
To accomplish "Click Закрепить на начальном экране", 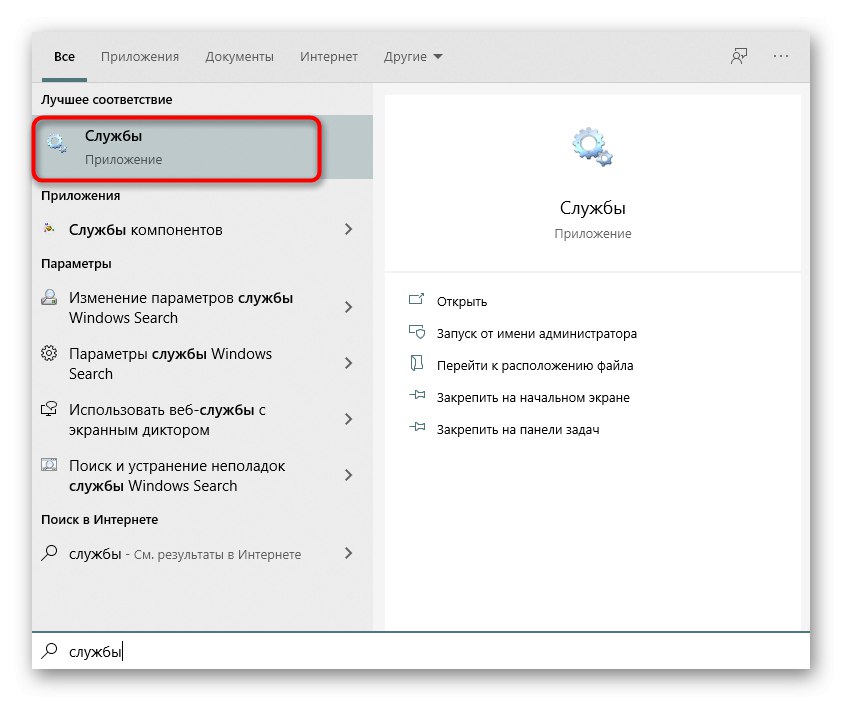I will pos(534,397).
